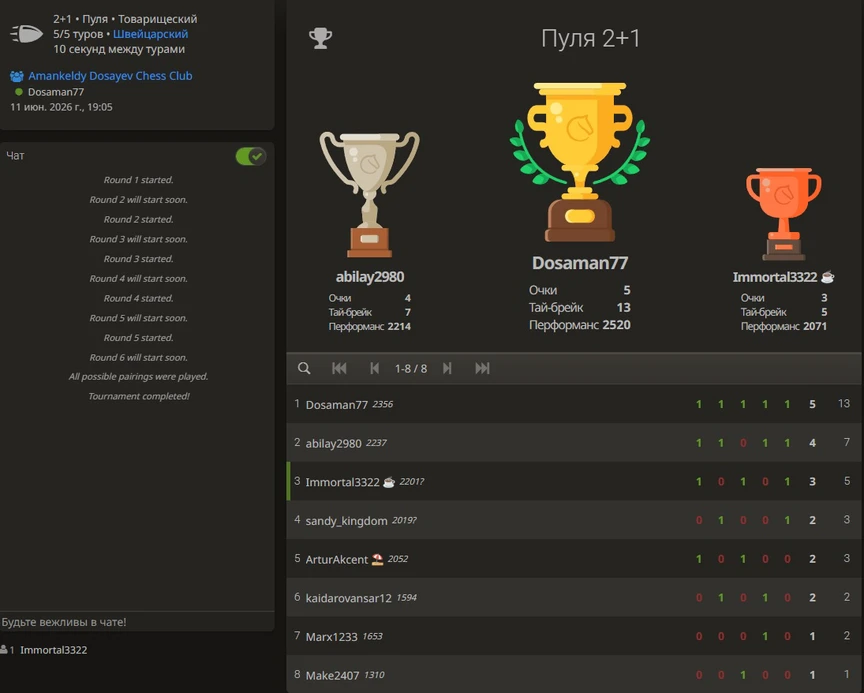
Task: Click the Round 6 will start soon message
Action: point(138,358)
